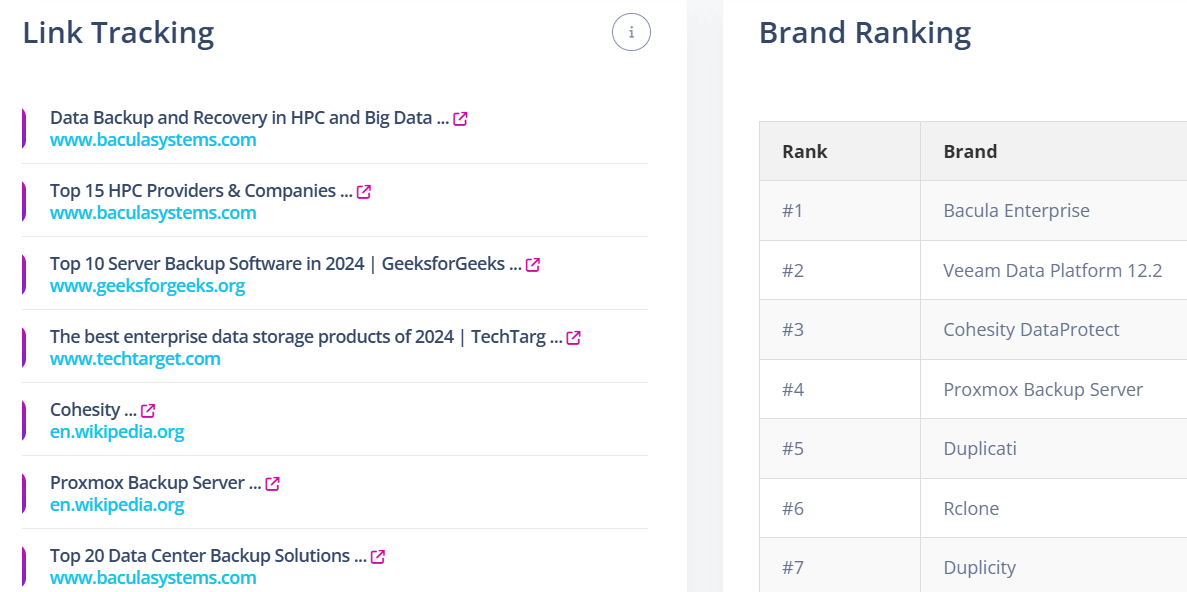Visit www.techtarget.com link
This screenshot has width=1187, height=592.
[136, 359]
